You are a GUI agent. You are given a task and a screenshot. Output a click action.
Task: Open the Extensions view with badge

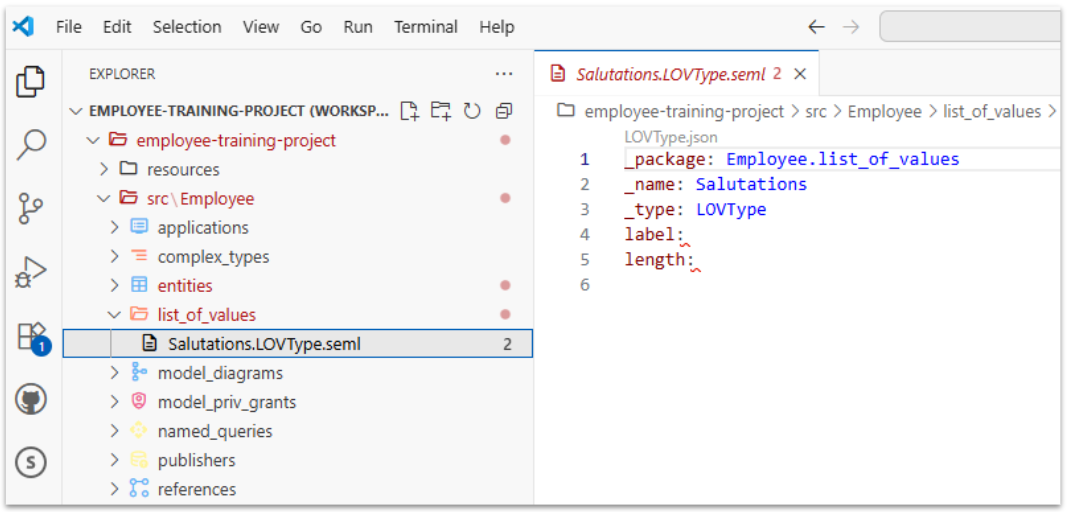tap(31, 336)
